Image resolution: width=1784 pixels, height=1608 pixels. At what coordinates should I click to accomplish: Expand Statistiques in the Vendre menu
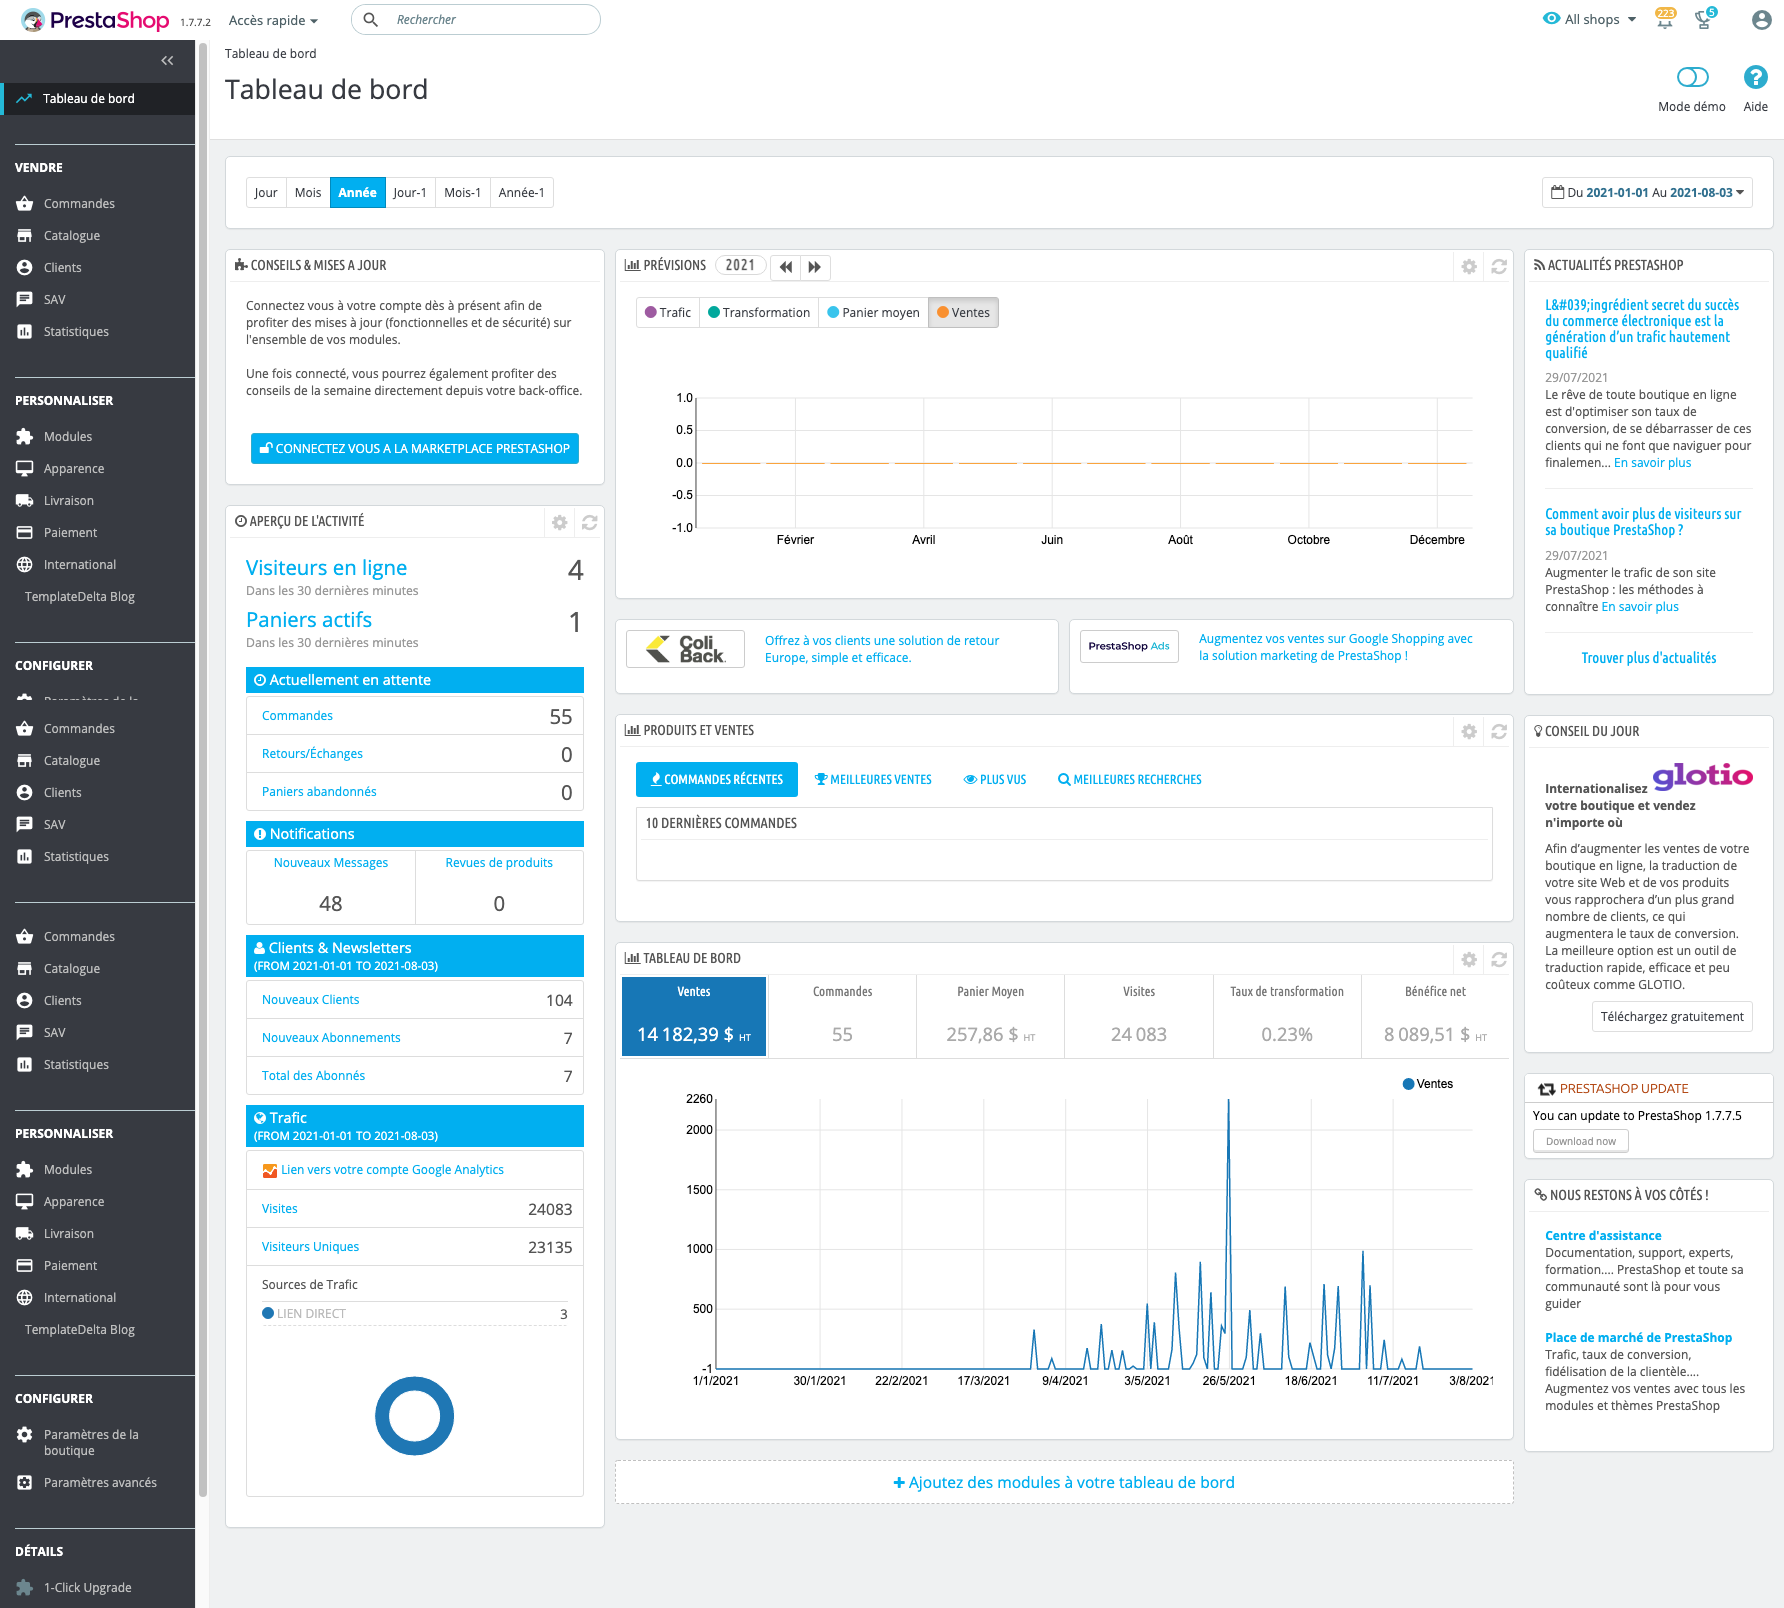(76, 332)
